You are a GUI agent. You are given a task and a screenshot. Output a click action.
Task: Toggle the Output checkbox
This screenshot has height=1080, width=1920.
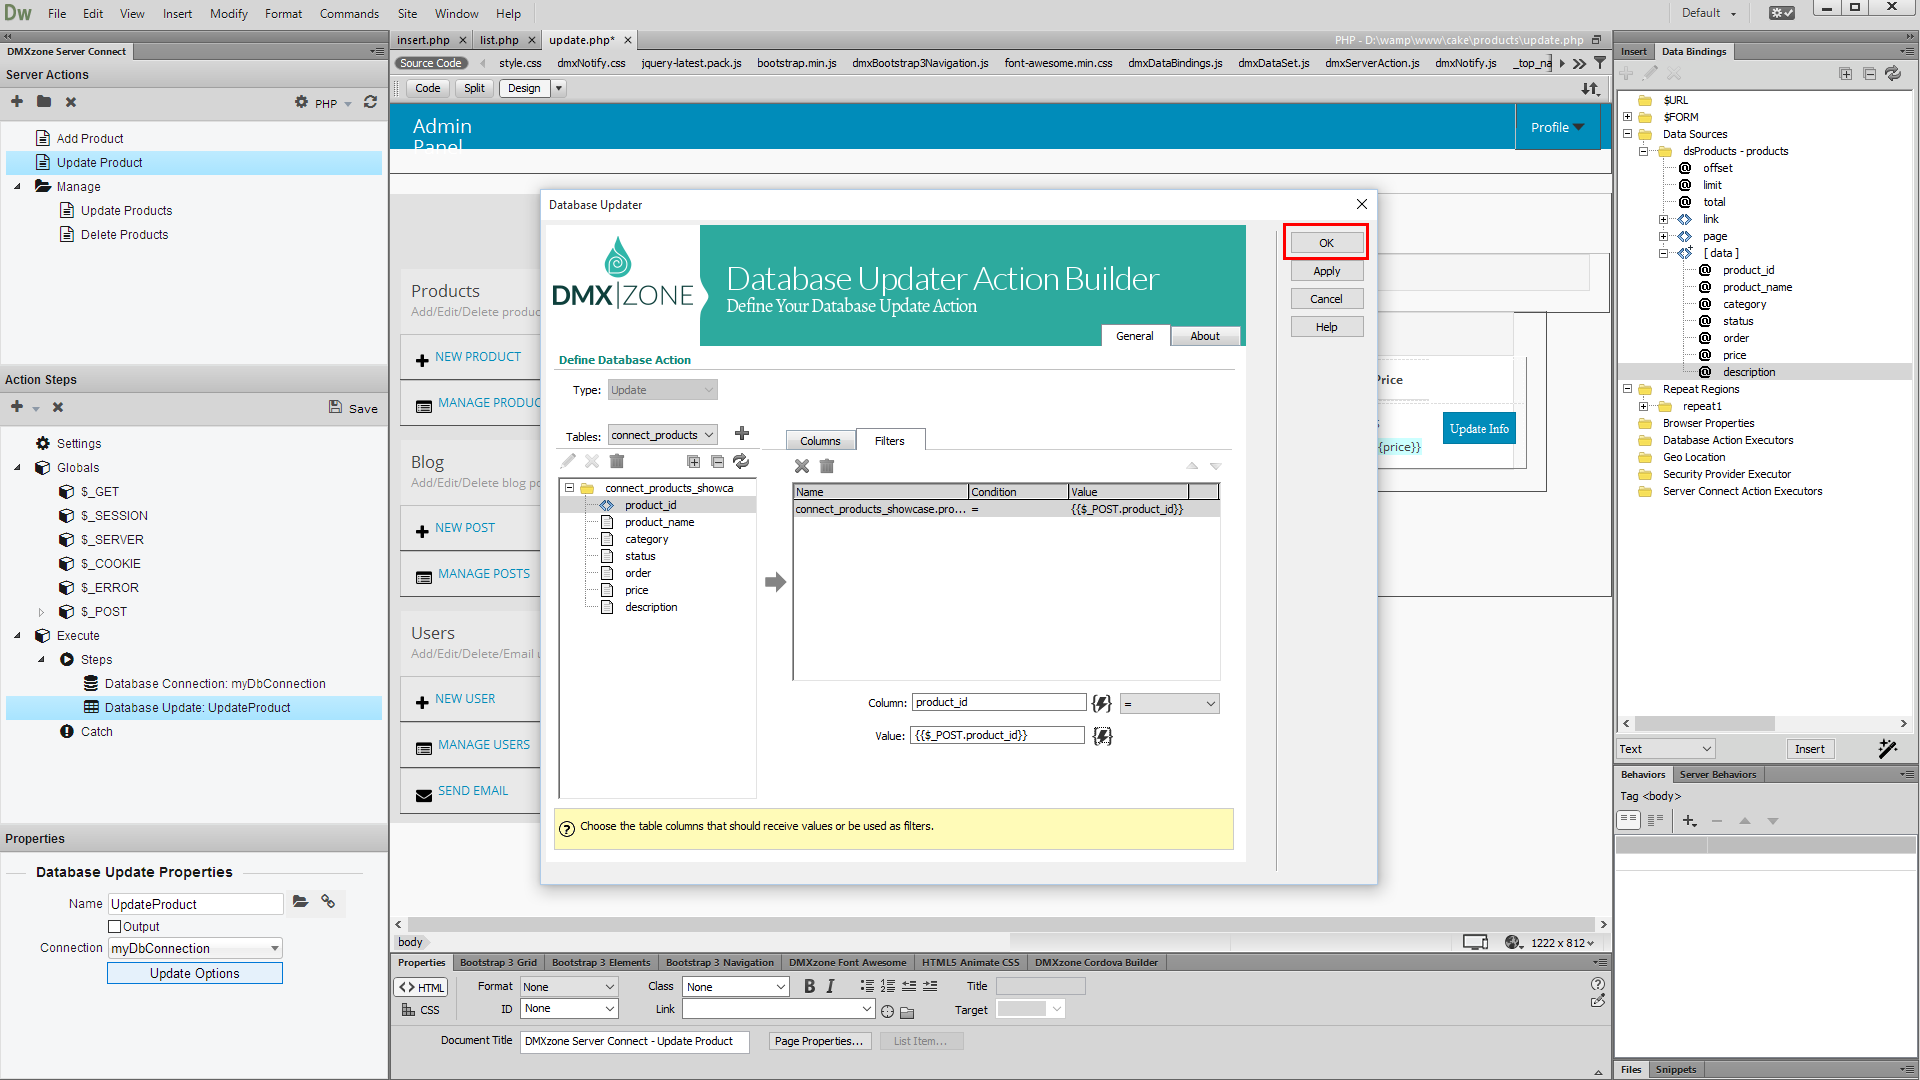pos(115,927)
